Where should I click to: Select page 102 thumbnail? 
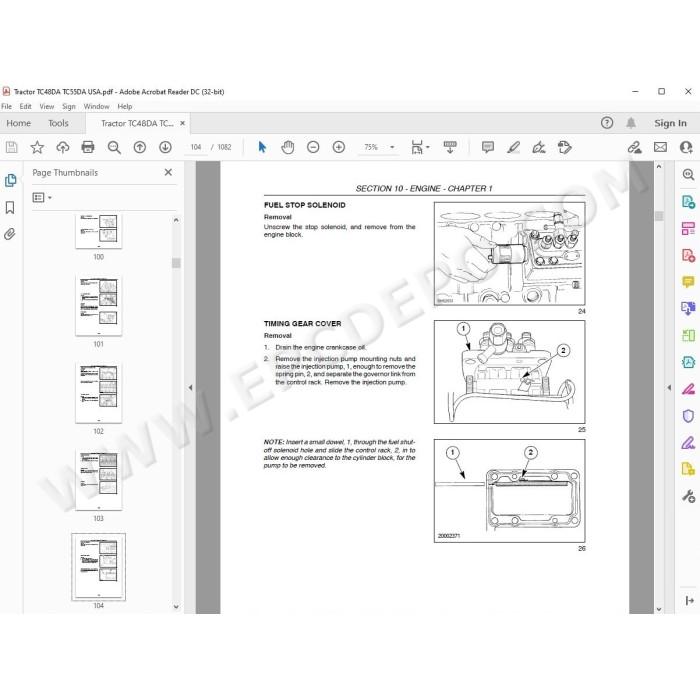pos(99,393)
